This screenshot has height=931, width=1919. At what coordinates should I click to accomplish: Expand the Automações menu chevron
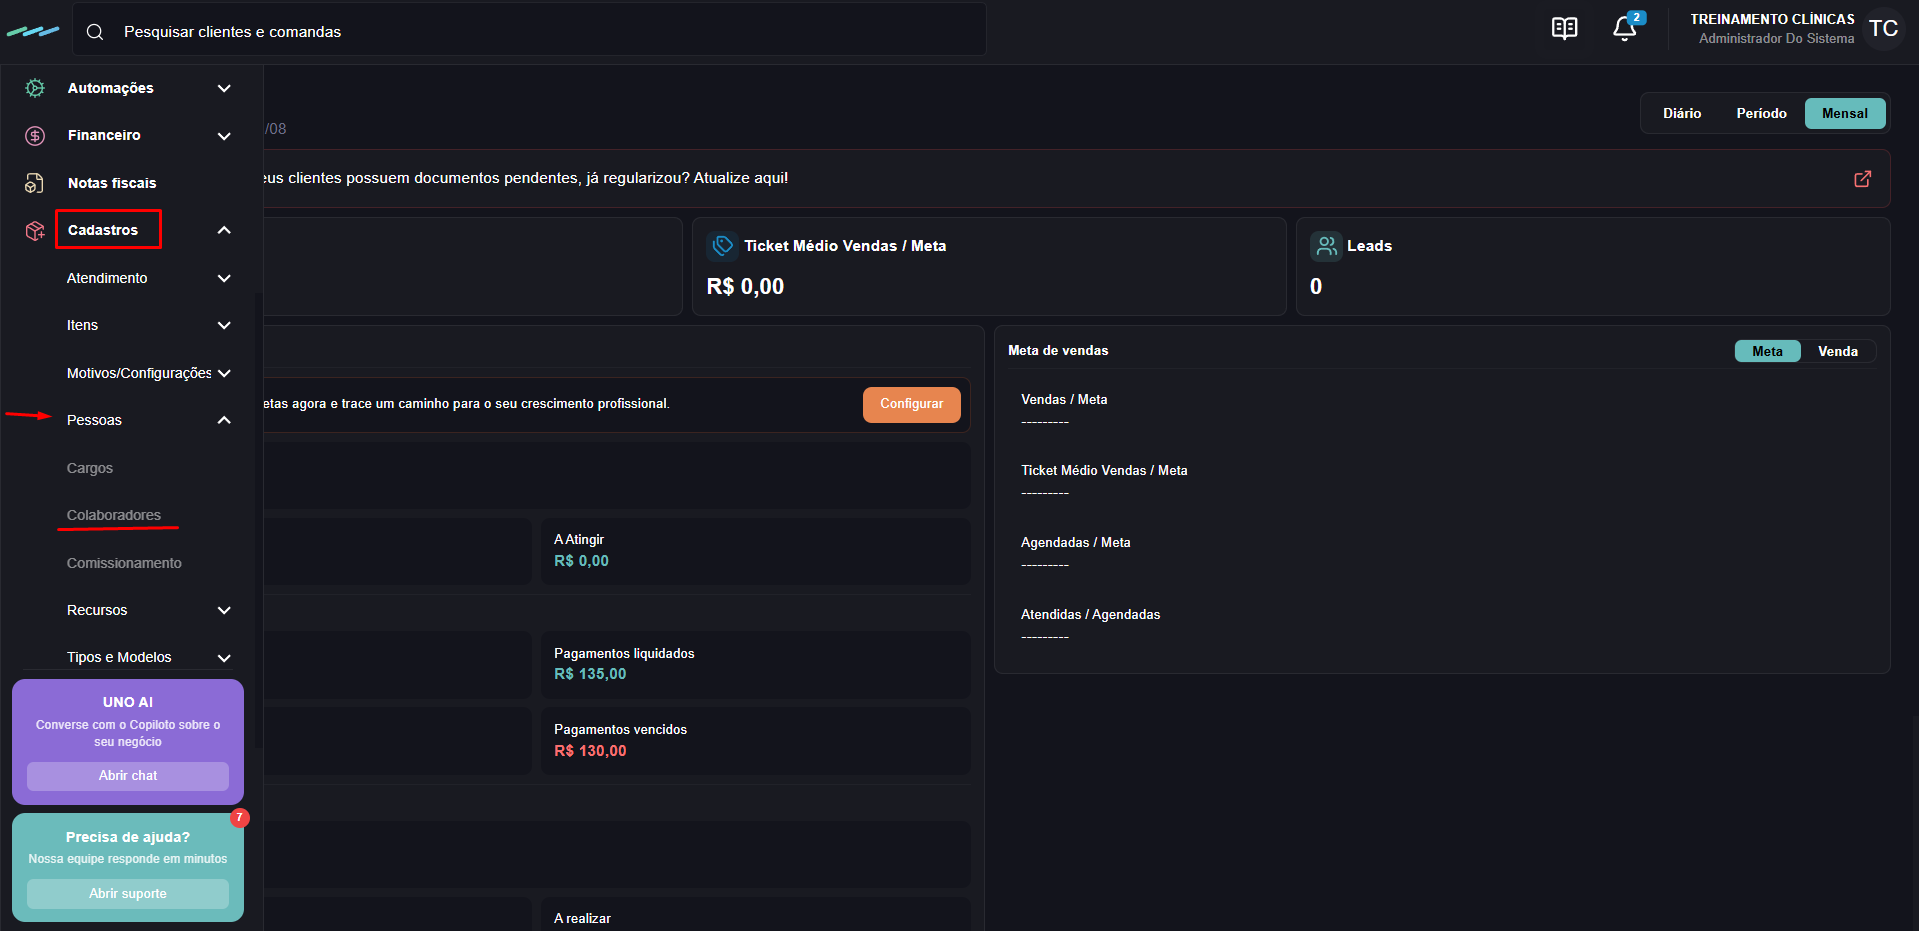pos(224,88)
